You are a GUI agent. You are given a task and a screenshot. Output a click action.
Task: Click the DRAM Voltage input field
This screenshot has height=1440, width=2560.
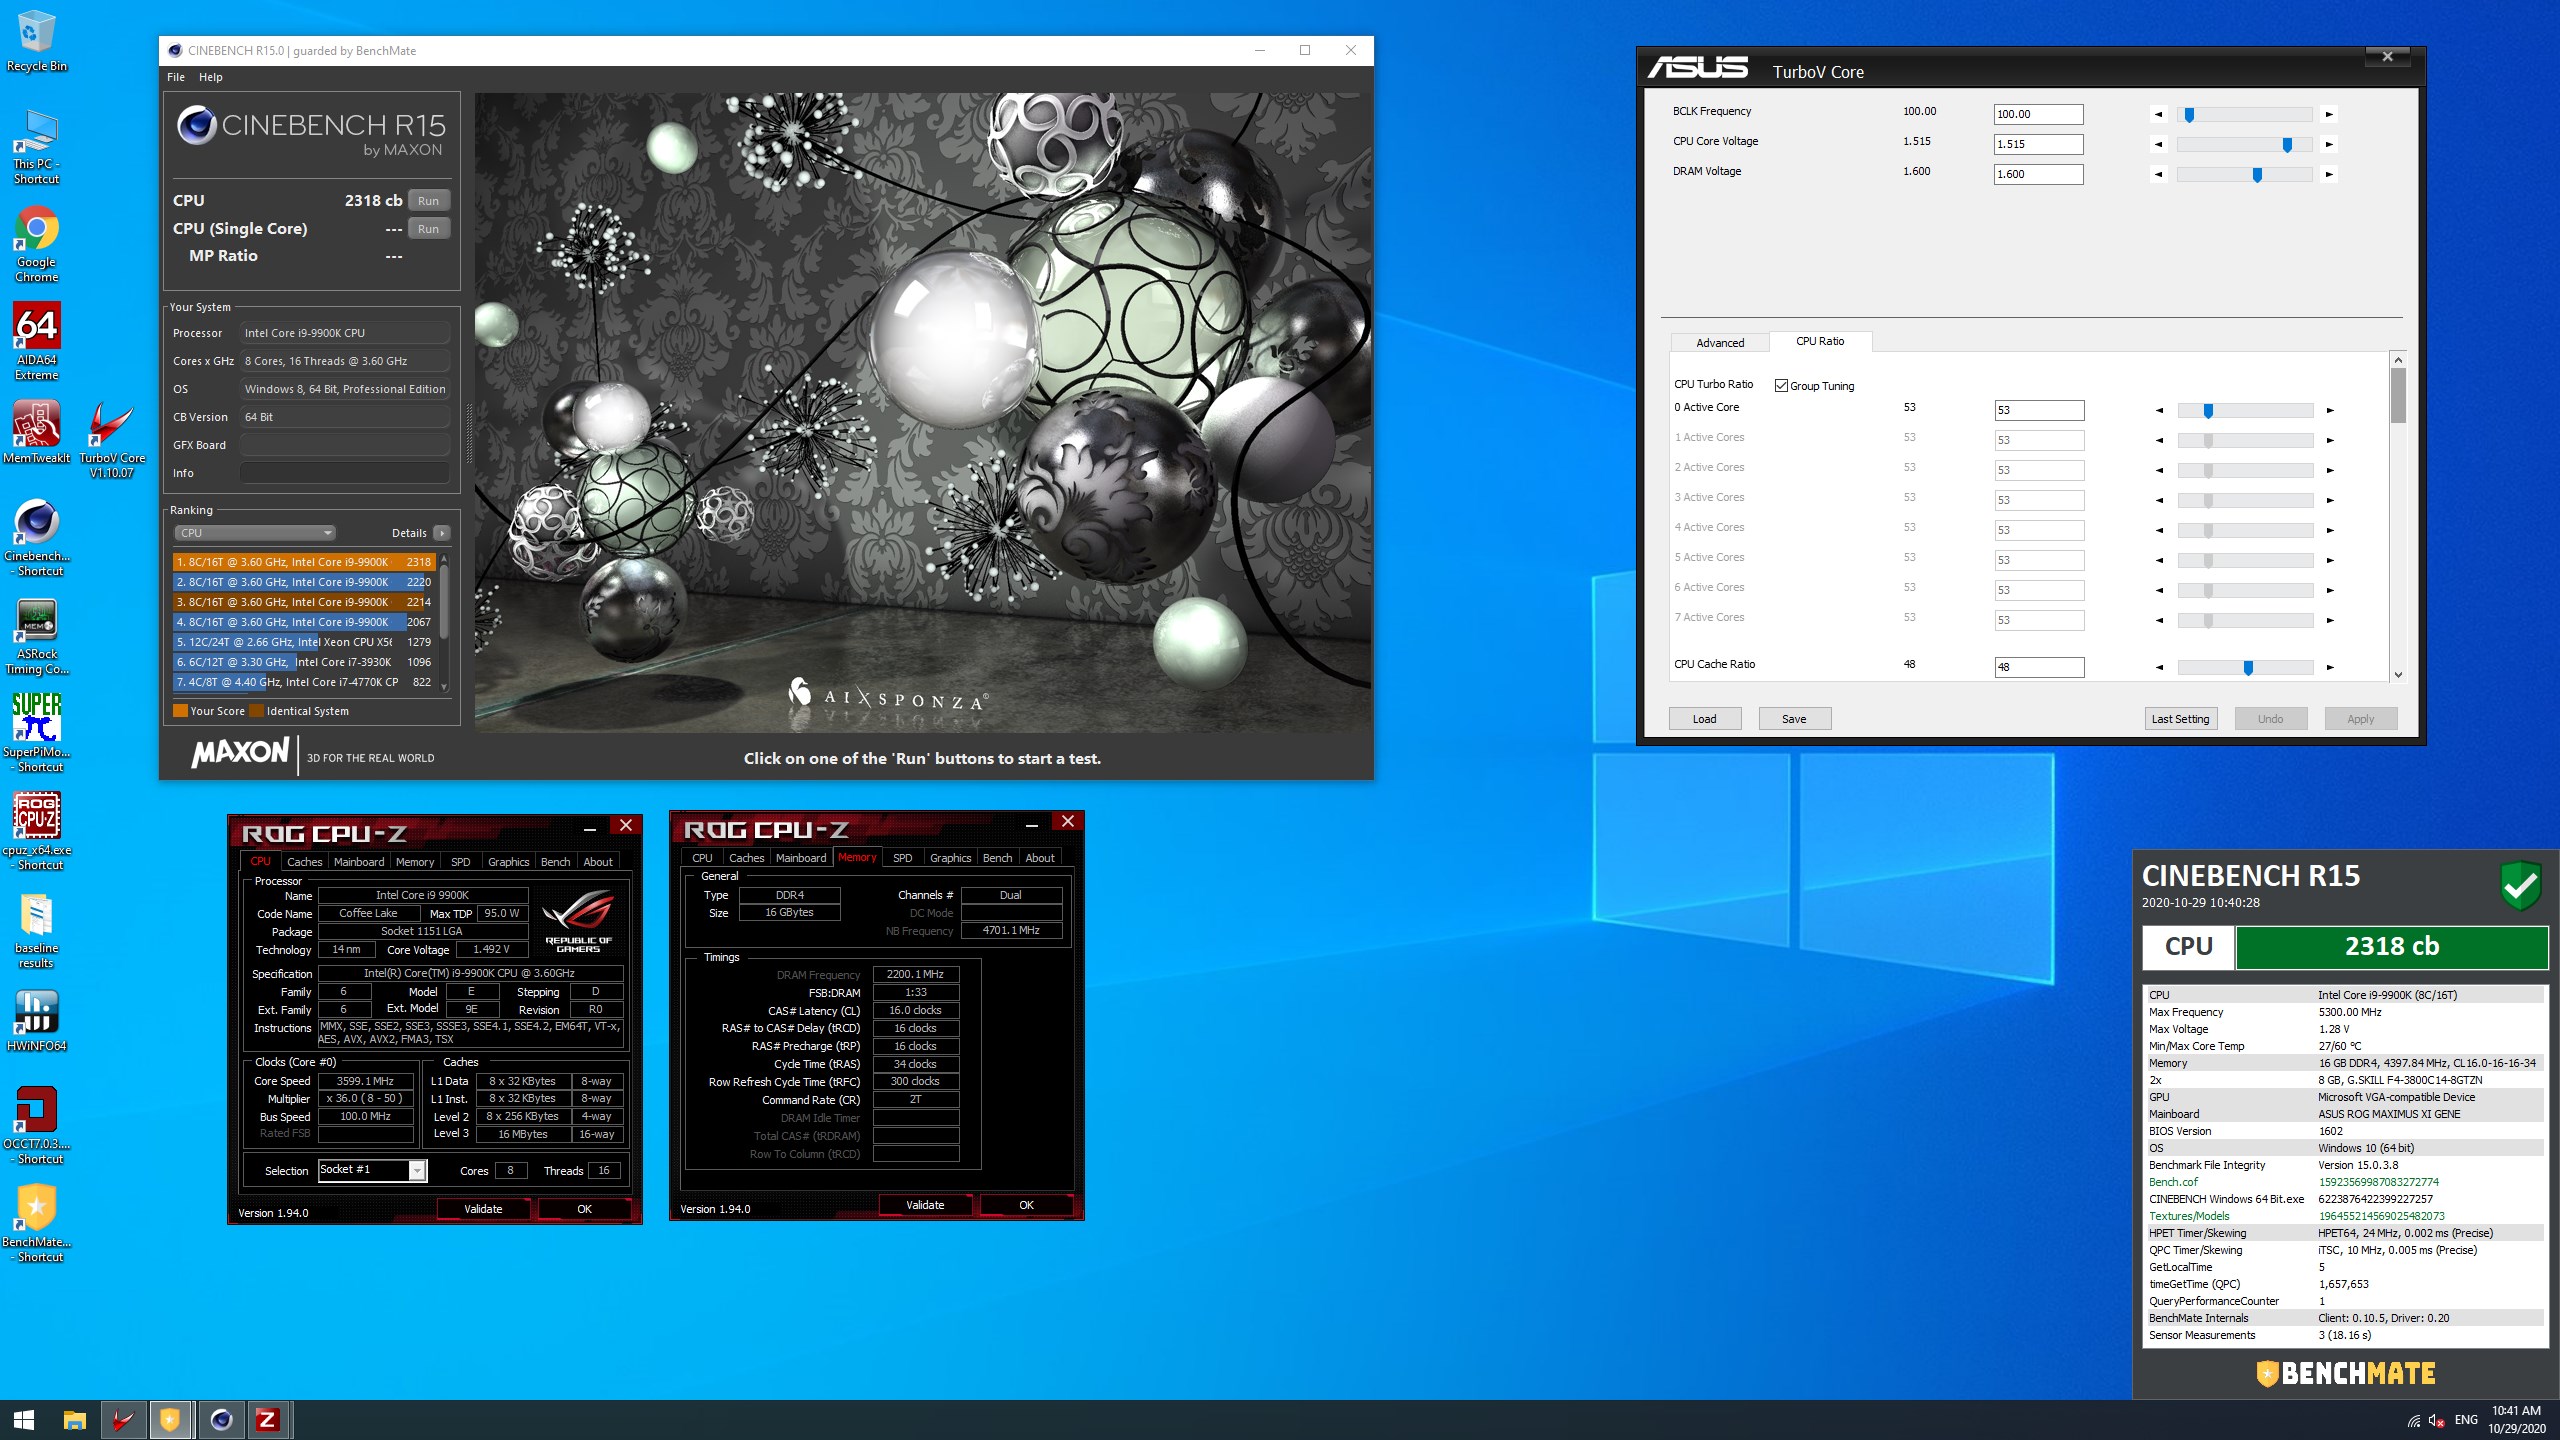[2039, 174]
